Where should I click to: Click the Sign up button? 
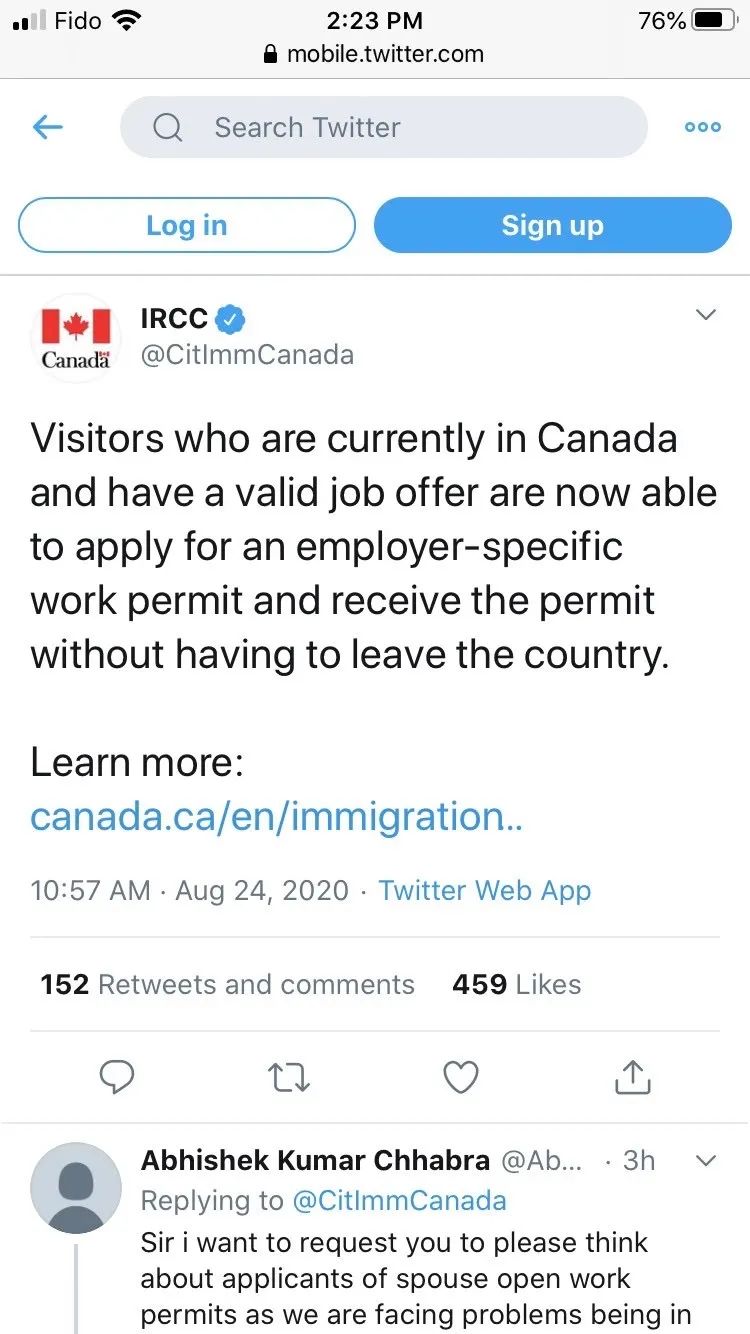point(553,225)
